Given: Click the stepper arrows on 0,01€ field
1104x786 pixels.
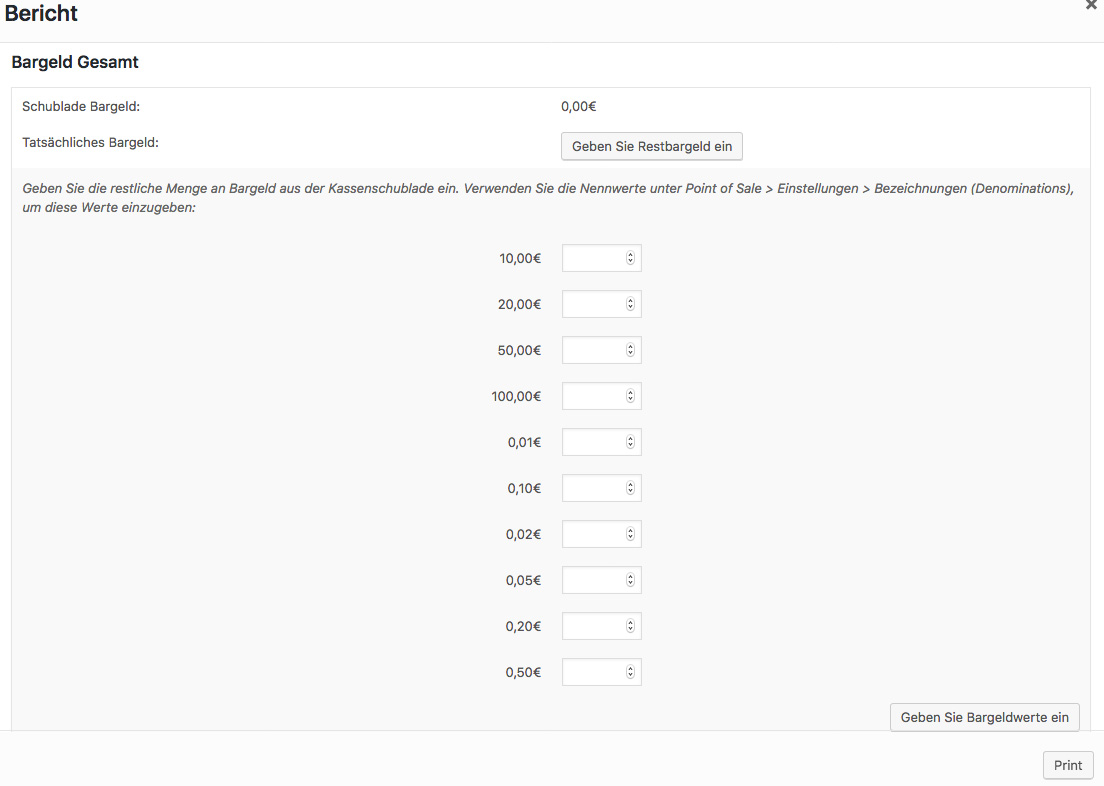Looking at the screenshot, I should pyautogui.click(x=630, y=442).
